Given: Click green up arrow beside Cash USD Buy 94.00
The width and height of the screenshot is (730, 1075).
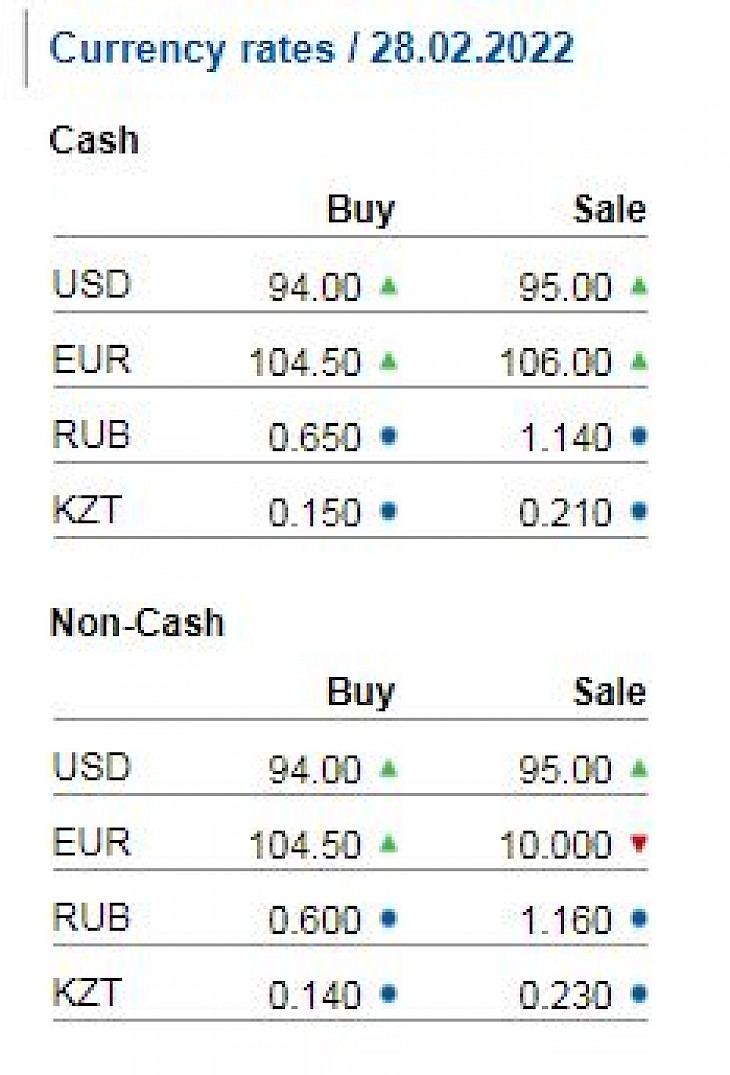Looking at the screenshot, I should pos(389,285).
